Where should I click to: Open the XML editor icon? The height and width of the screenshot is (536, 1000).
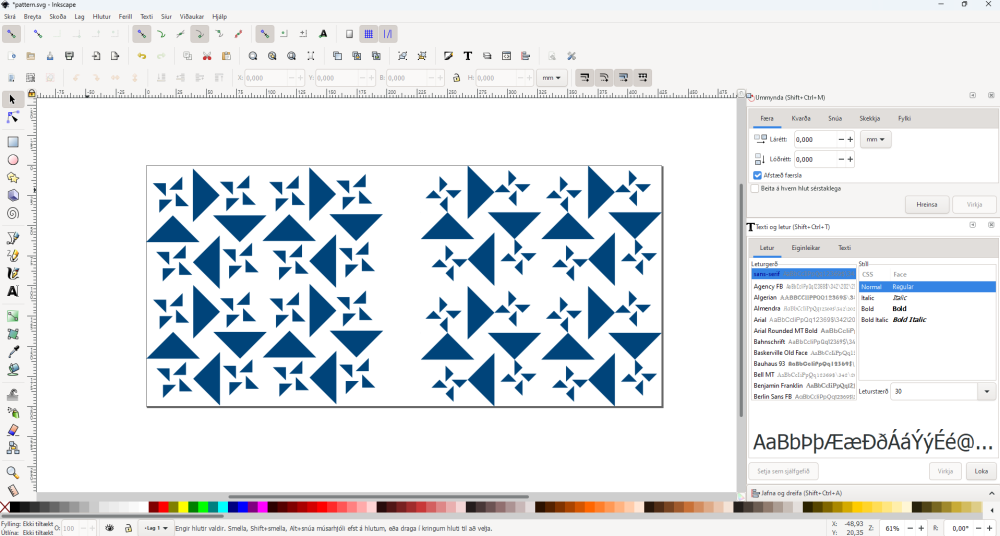click(x=506, y=56)
